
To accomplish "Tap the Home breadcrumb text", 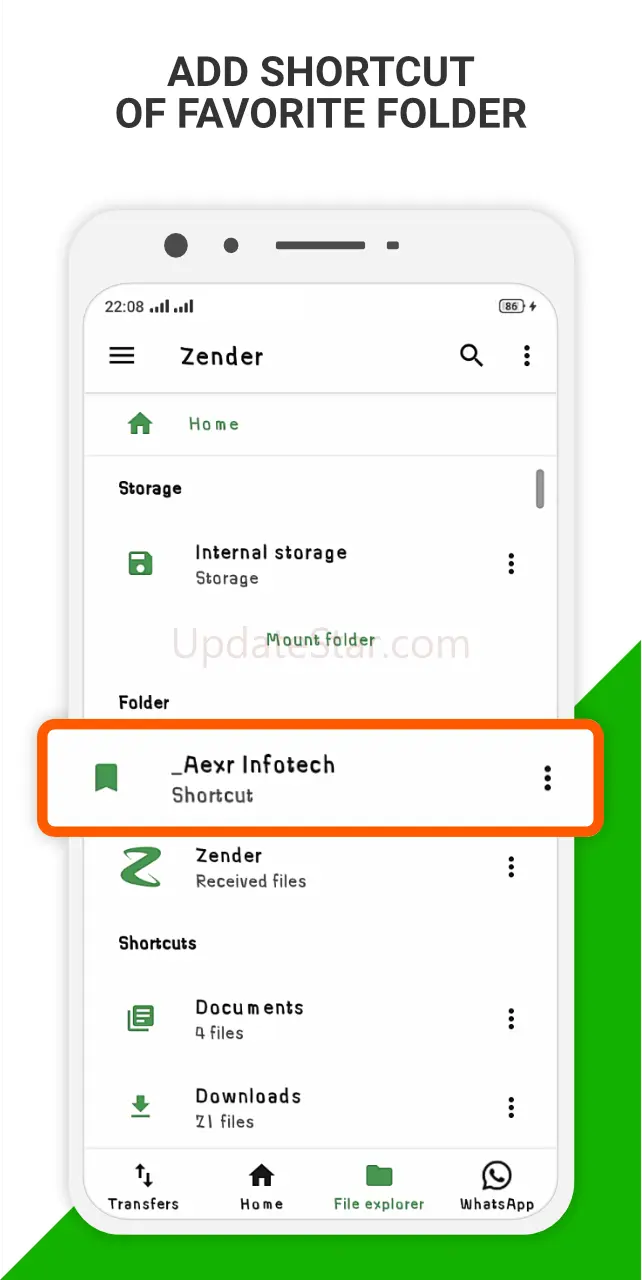I will pyautogui.click(x=214, y=424).
